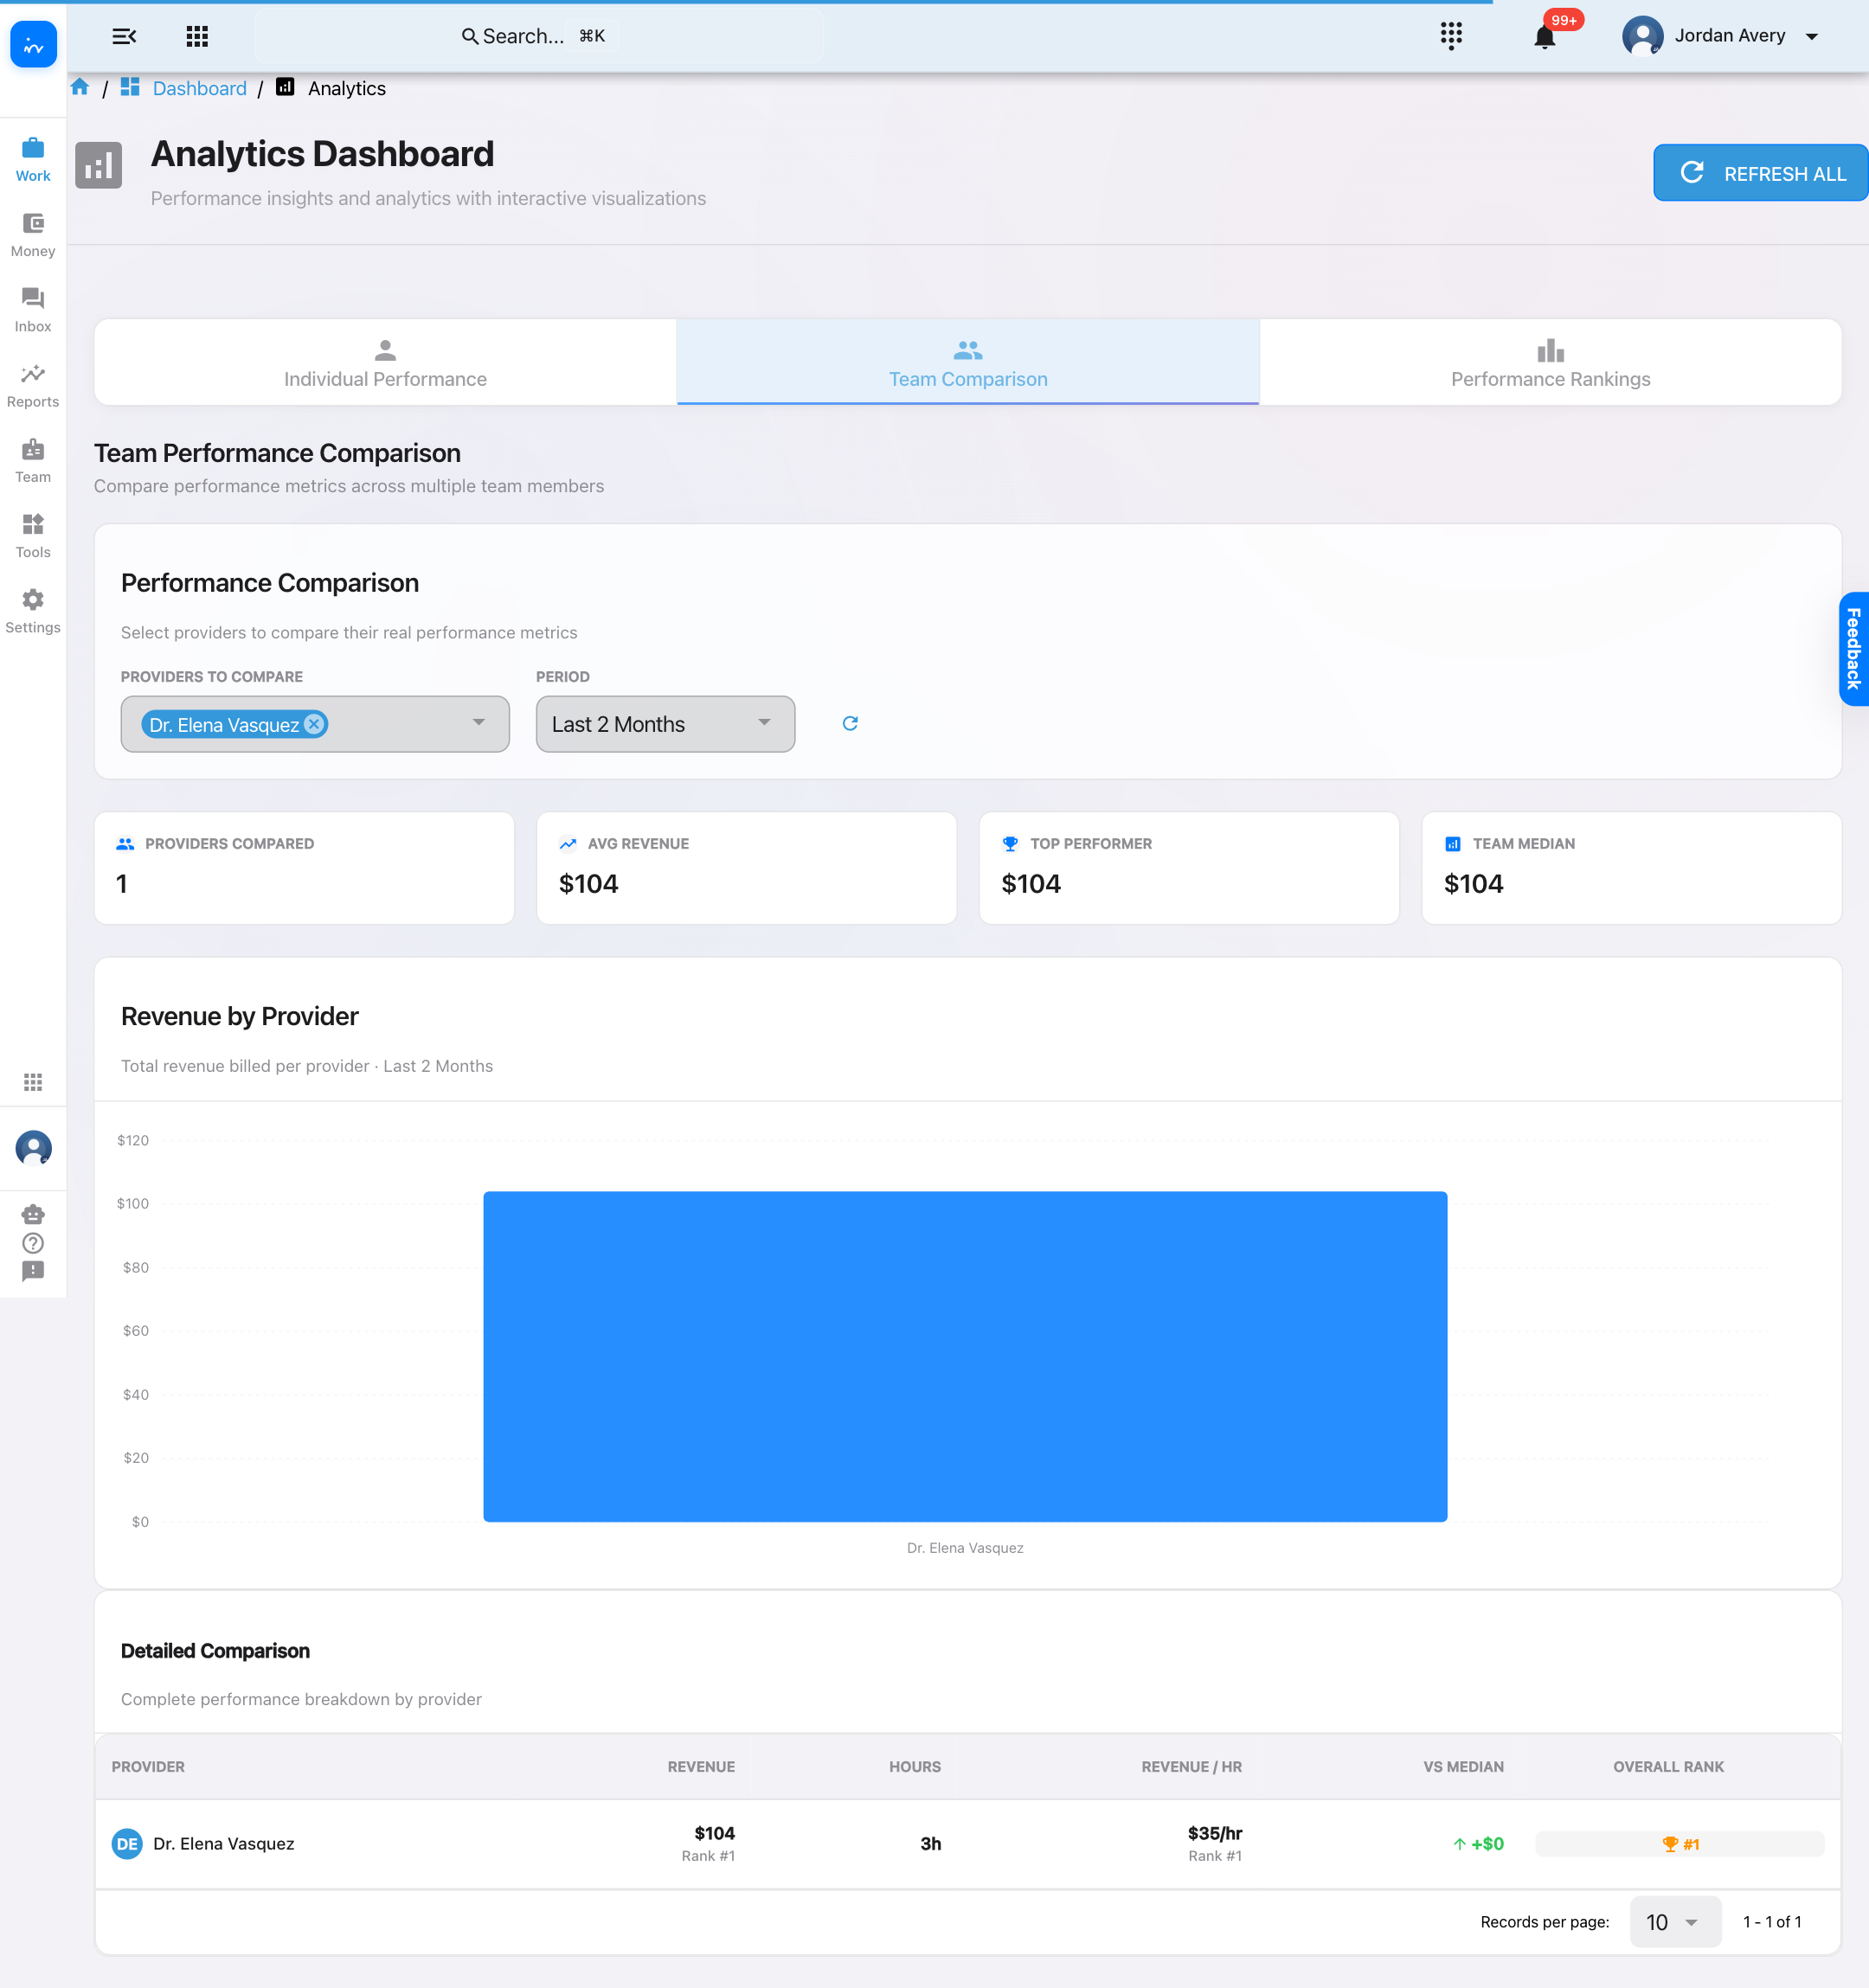Switch to the Performance Rankings tab

[x=1550, y=363]
